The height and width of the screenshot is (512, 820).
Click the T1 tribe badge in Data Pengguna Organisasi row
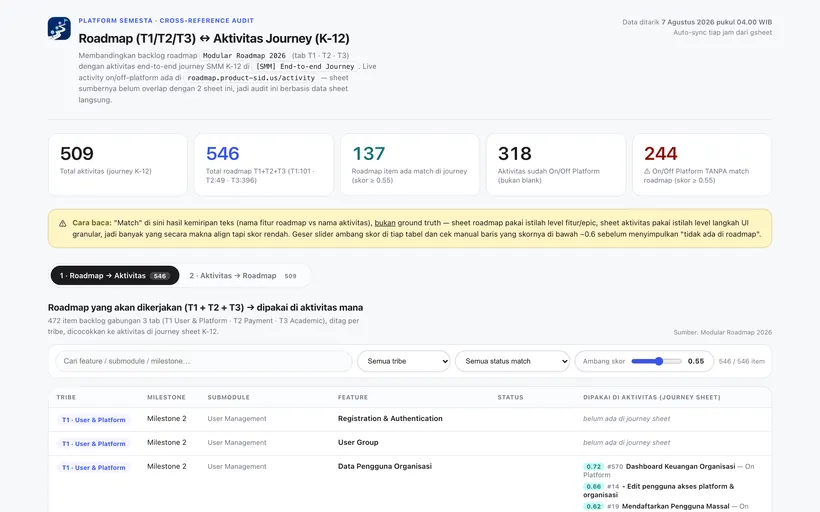(x=94, y=468)
